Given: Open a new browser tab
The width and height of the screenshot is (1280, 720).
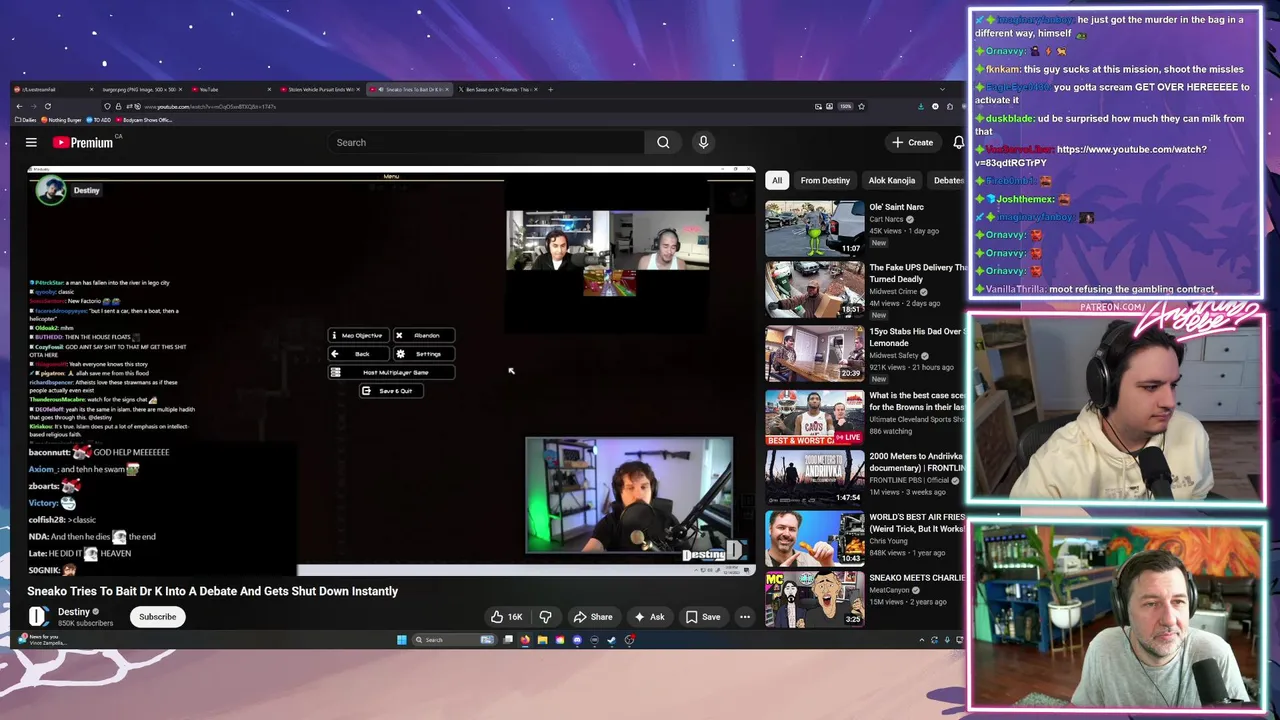Looking at the screenshot, I should pos(550,89).
